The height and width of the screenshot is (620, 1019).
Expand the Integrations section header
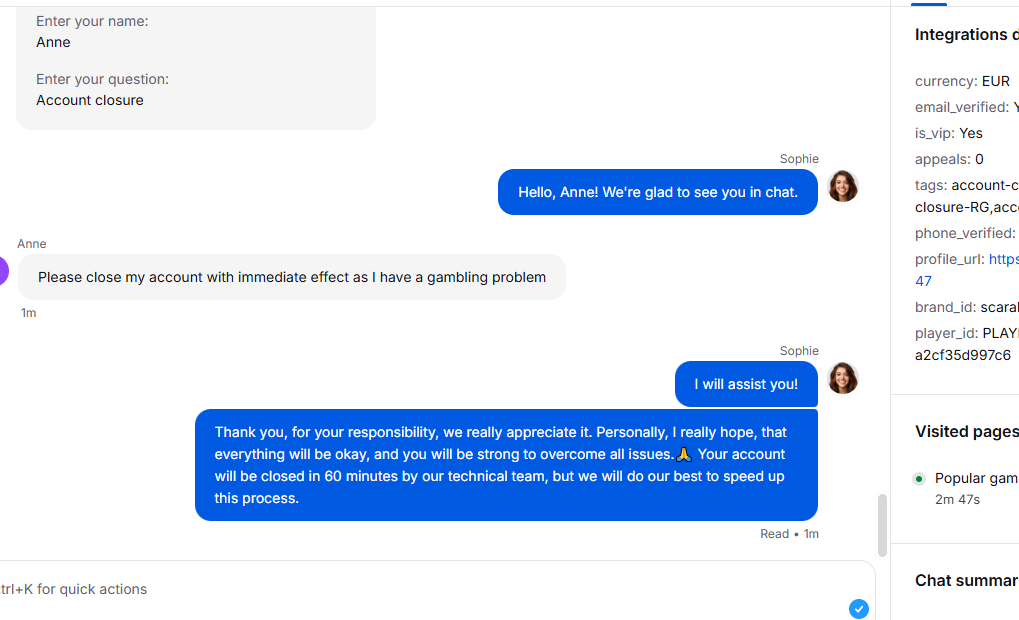[x=966, y=34]
